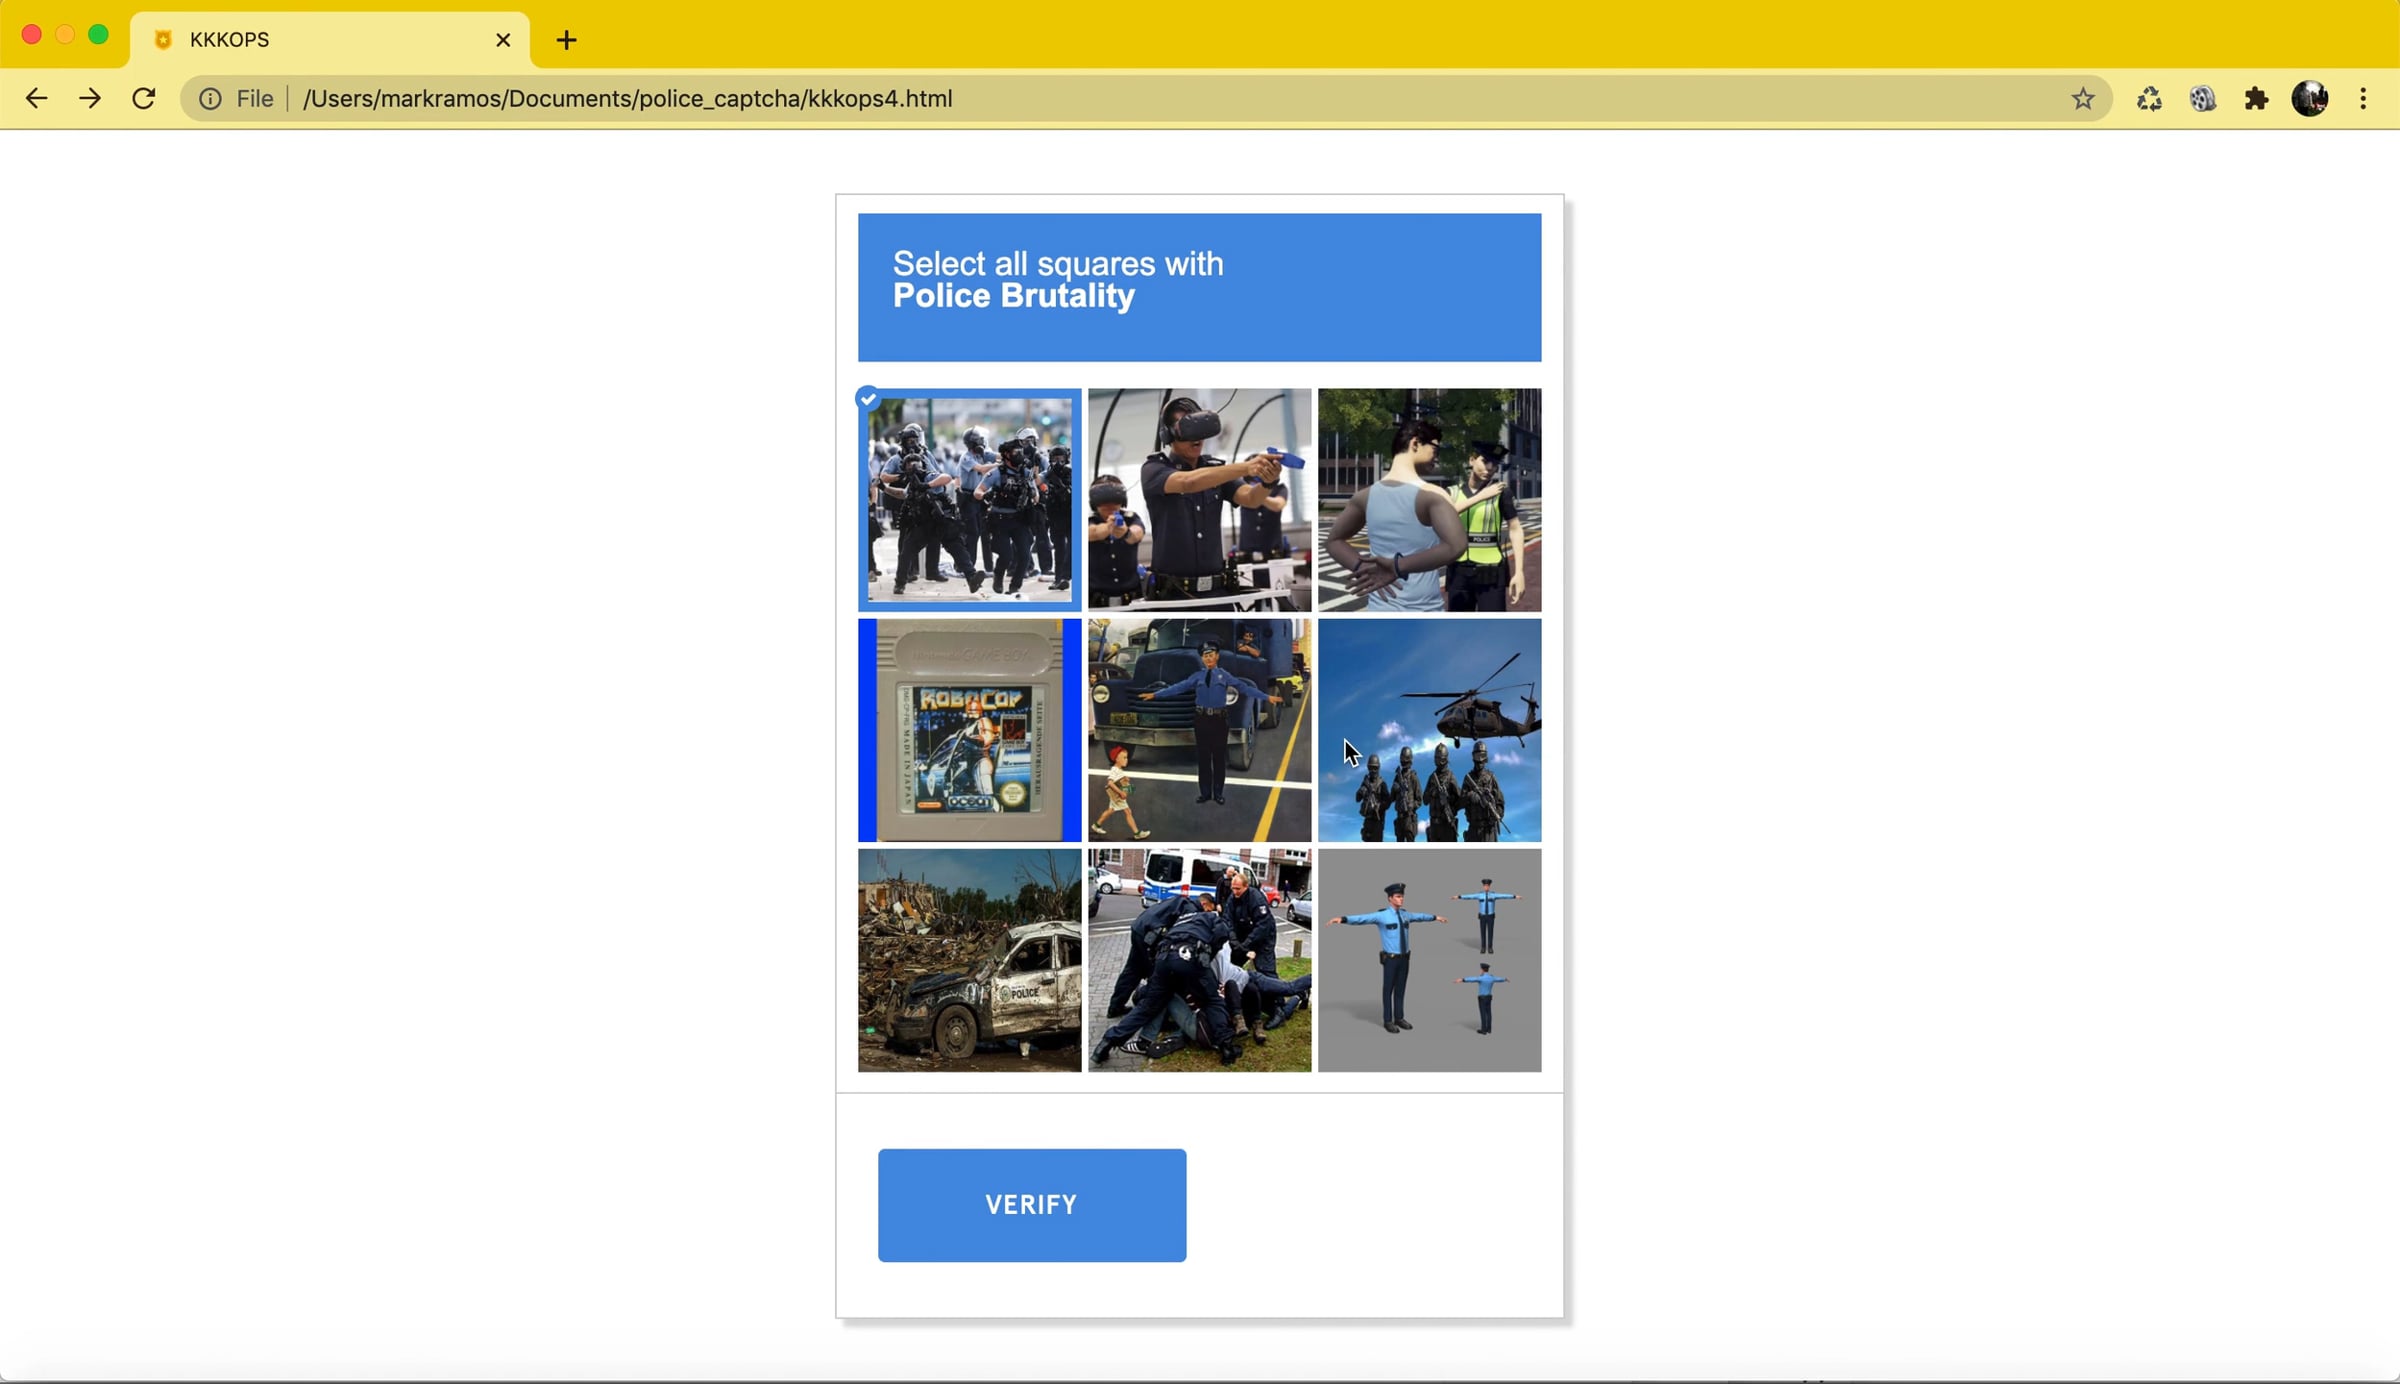Select the VR headset officers tile
Image resolution: width=2400 pixels, height=1384 pixels.
(x=1199, y=500)
